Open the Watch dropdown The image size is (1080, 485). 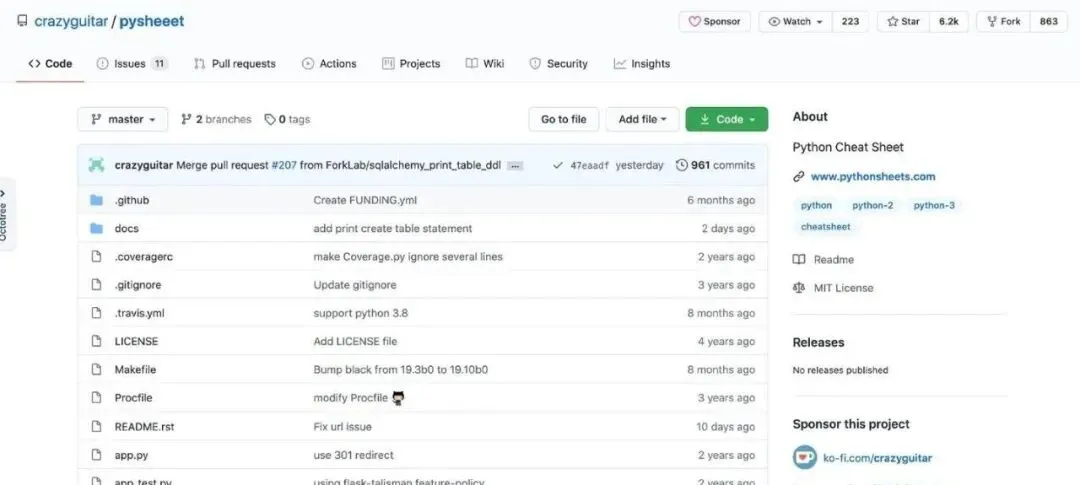(x=796, y=21)
